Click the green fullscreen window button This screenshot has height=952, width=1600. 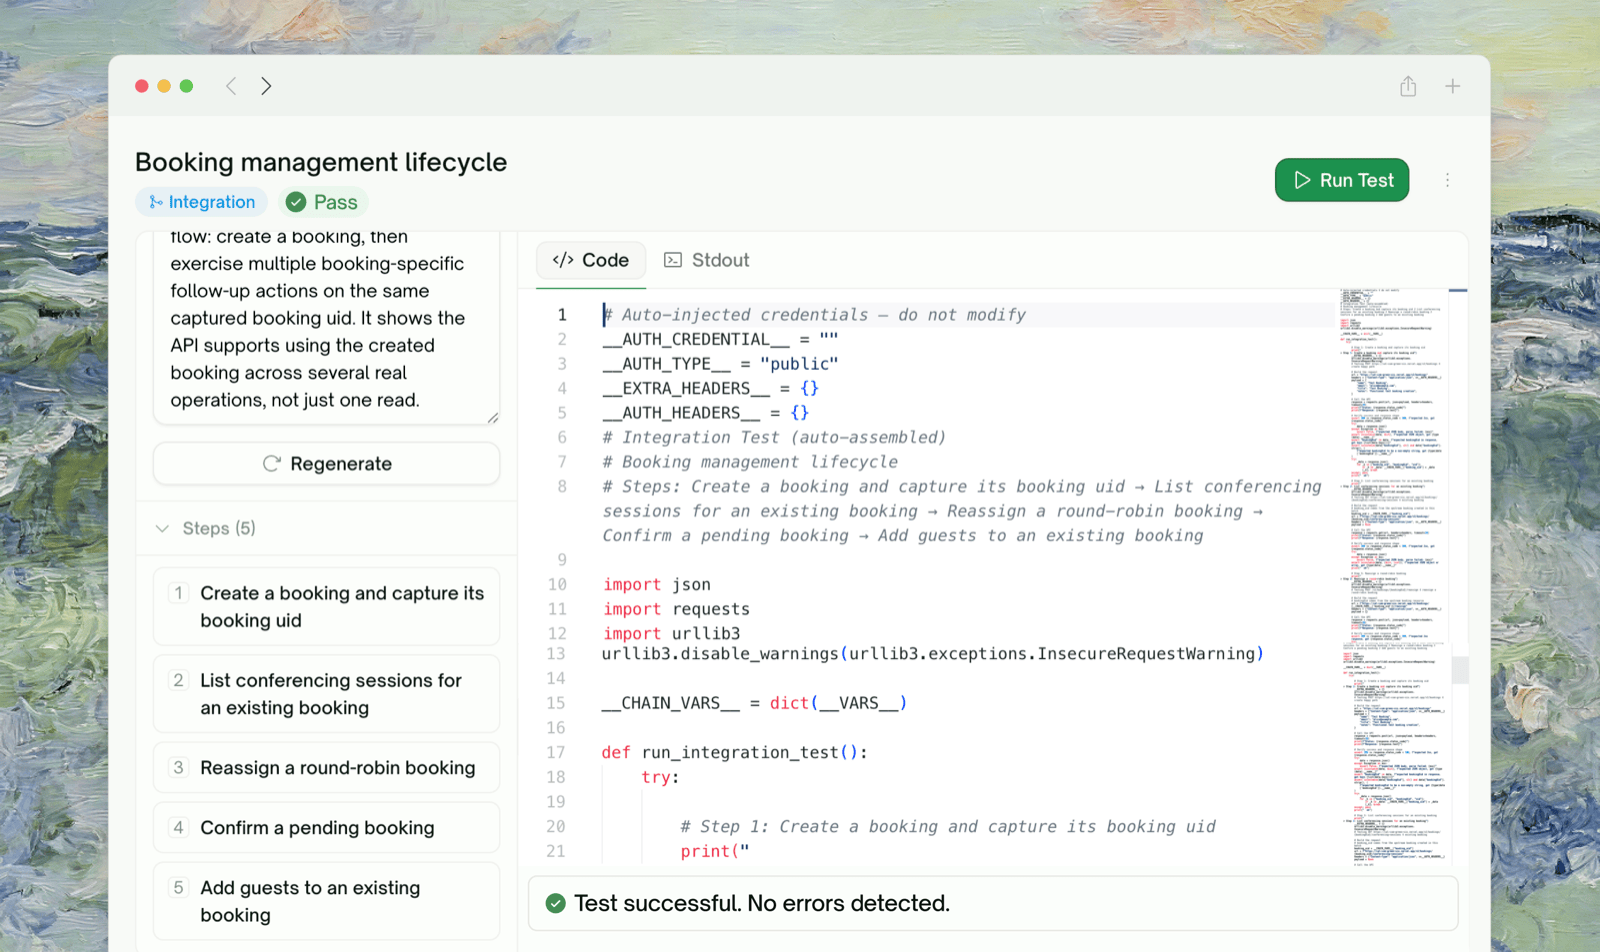point(186,86)
